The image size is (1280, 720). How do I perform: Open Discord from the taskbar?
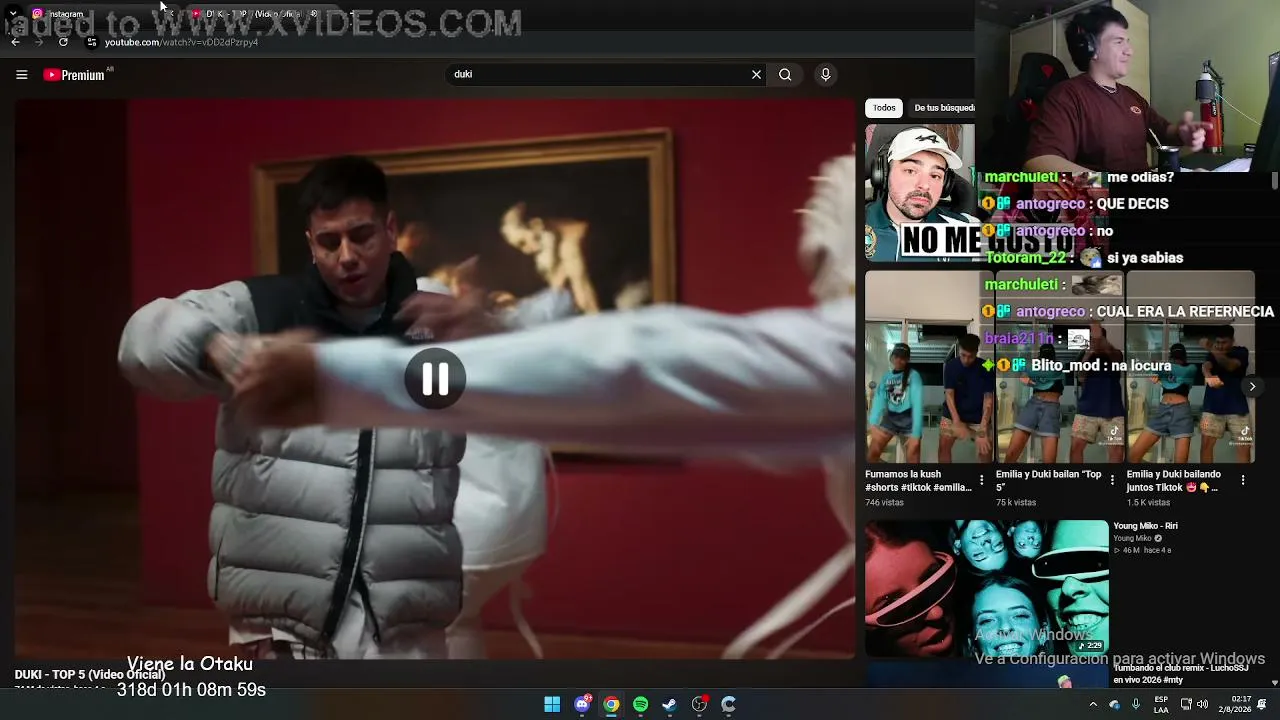click(x=582, y=704)
